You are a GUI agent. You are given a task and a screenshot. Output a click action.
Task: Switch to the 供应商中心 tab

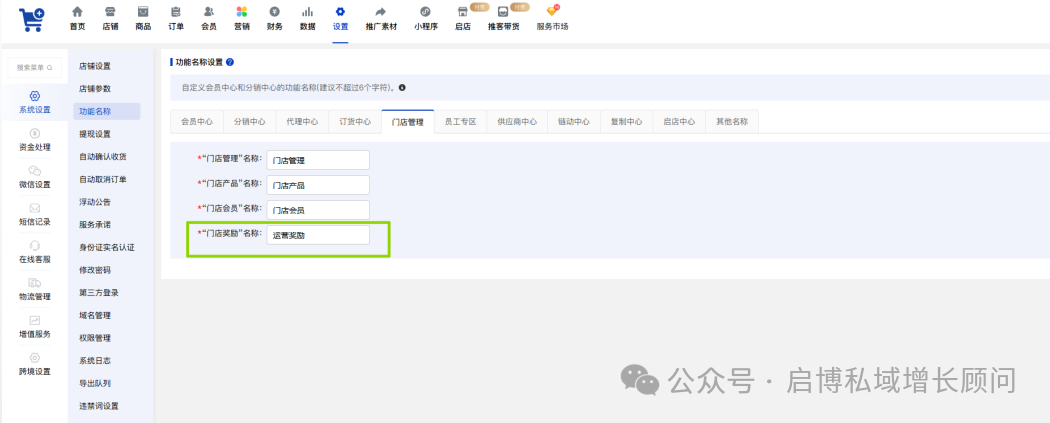coord(517,122)
